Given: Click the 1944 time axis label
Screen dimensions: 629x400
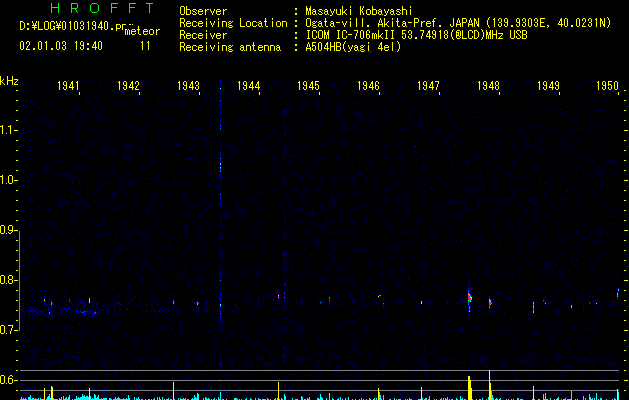Looking at the screenshot, I should tap(248, 86).
